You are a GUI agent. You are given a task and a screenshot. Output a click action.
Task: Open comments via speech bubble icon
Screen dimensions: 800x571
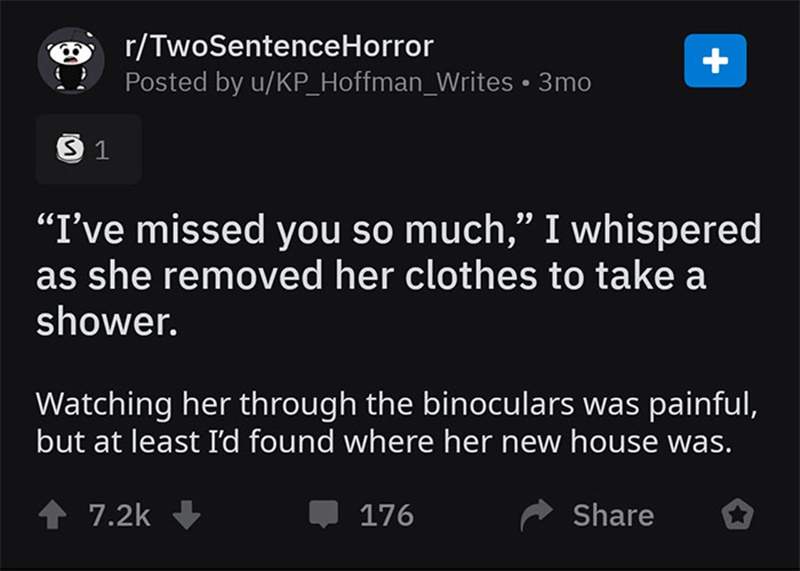(x=323, y=514)
